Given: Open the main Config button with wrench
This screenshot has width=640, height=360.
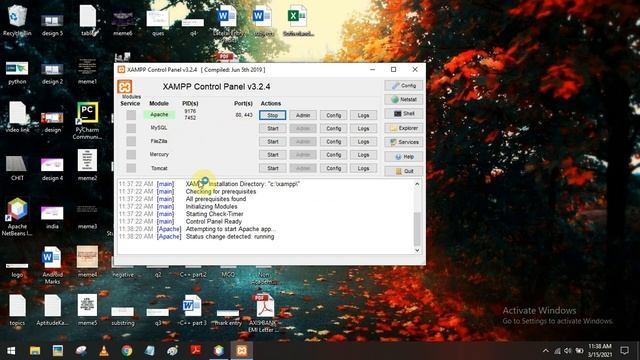Looking at the screenshot, I should point(404,85).
